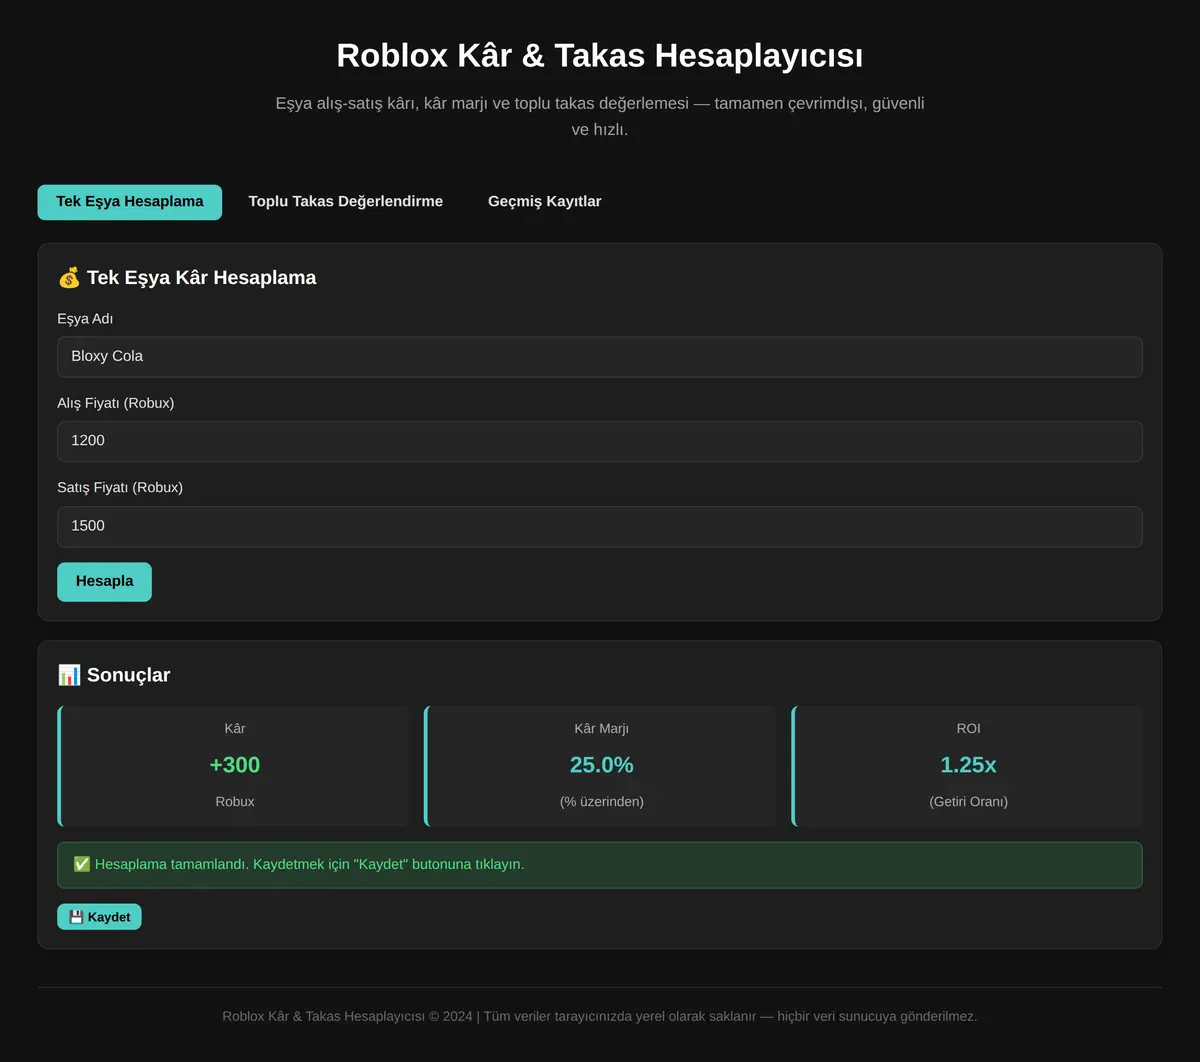Viewport: 1200px width, 1062px height.
Task: Click the footer copyright text
Action: tap(600, 1016)
